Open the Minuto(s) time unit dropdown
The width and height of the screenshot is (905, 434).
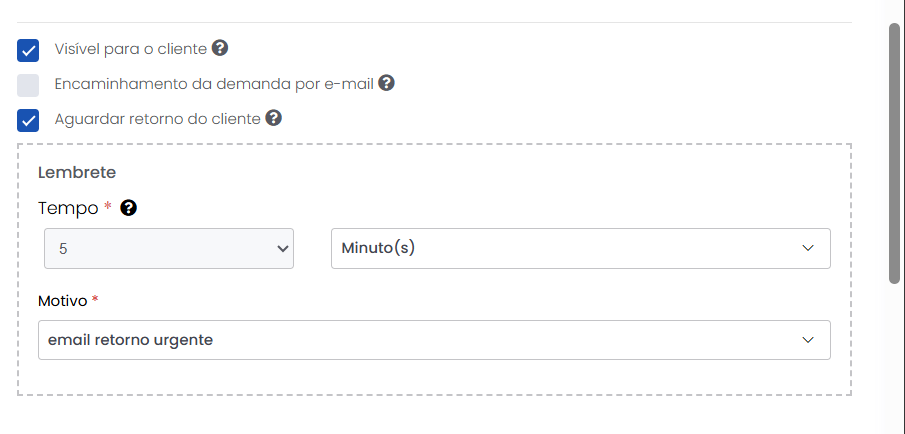tap(580, 248)
